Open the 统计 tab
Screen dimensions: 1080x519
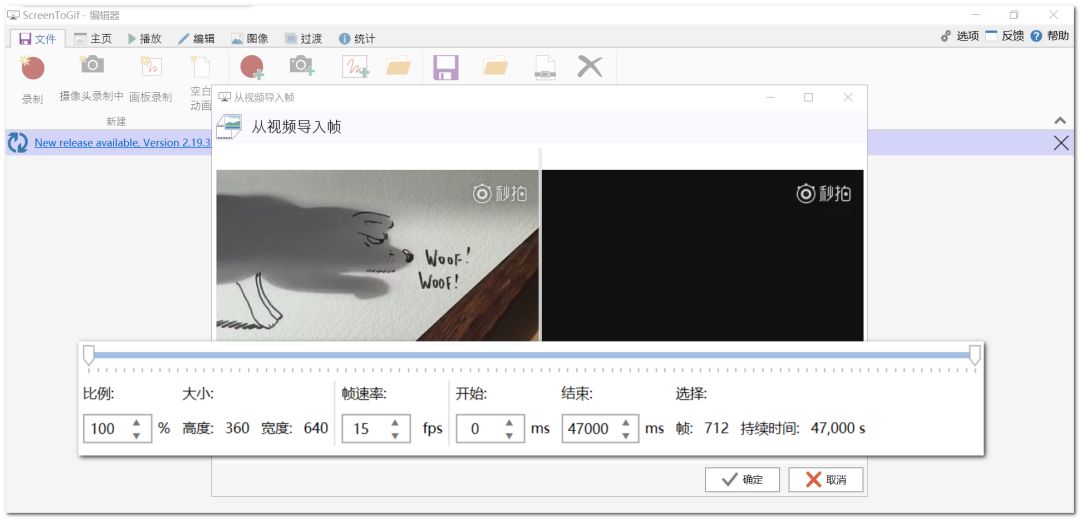[357, 39]
